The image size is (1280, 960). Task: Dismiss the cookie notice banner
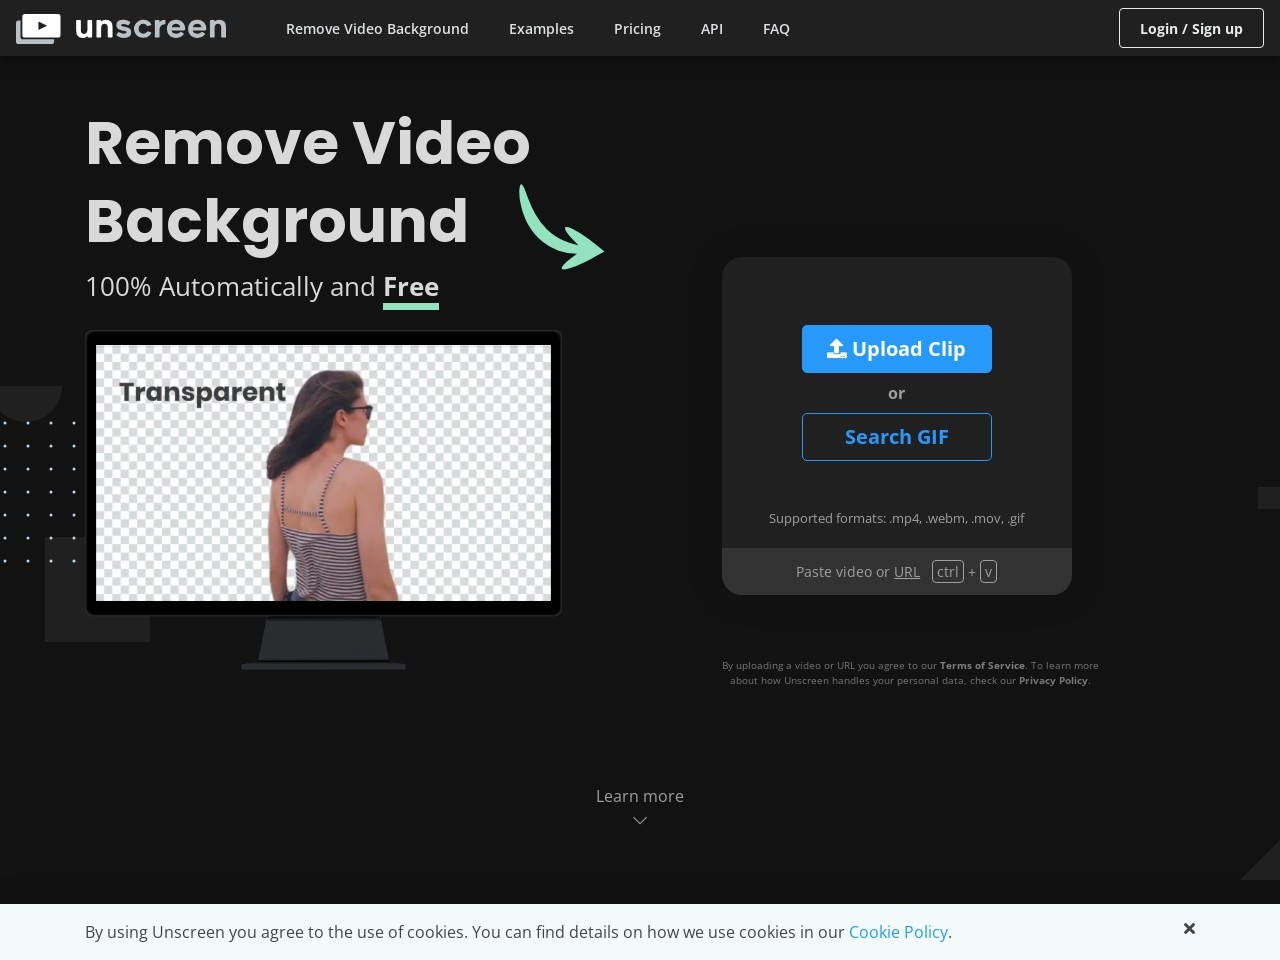click(1189, 929)
